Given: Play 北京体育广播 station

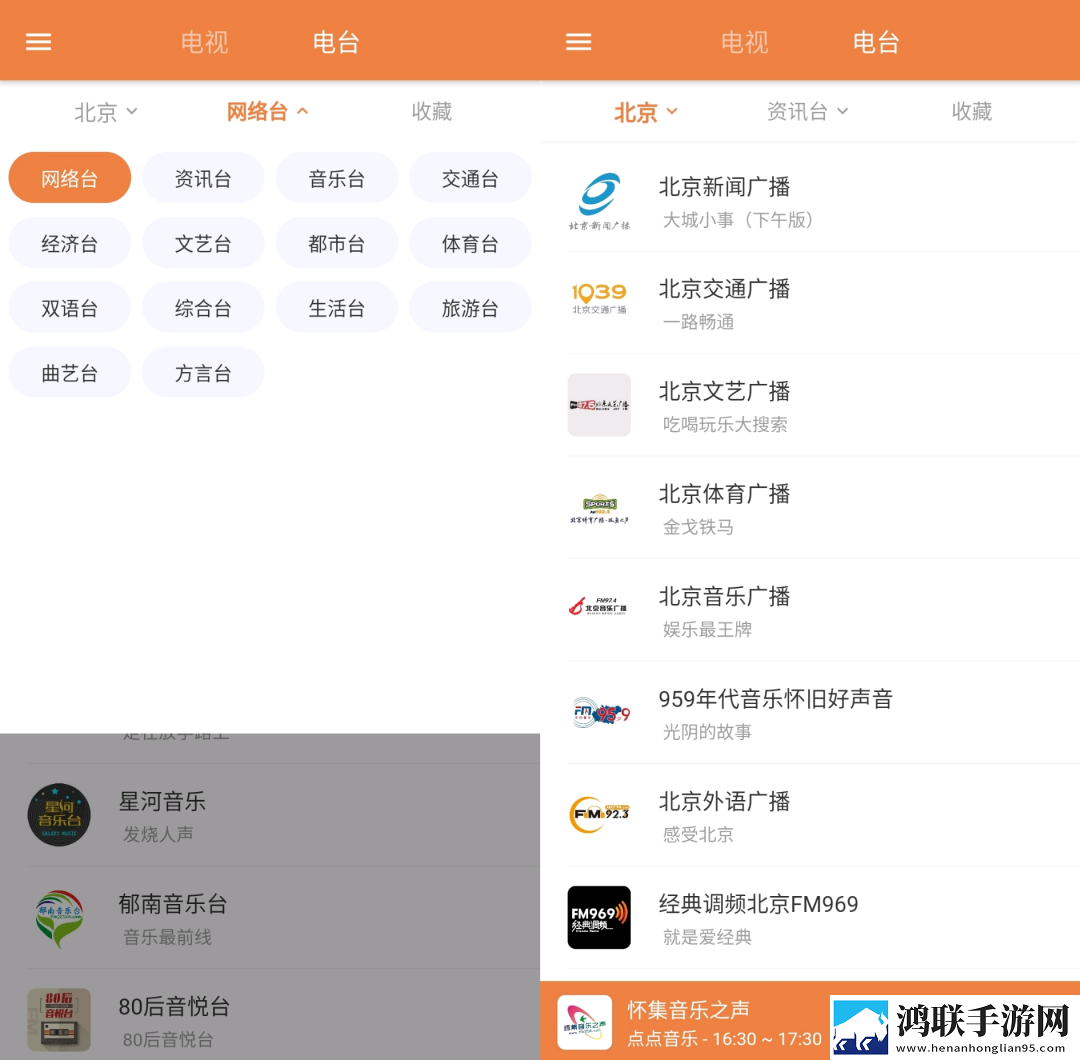Looking at the screenshot, I should pos(810,508).
